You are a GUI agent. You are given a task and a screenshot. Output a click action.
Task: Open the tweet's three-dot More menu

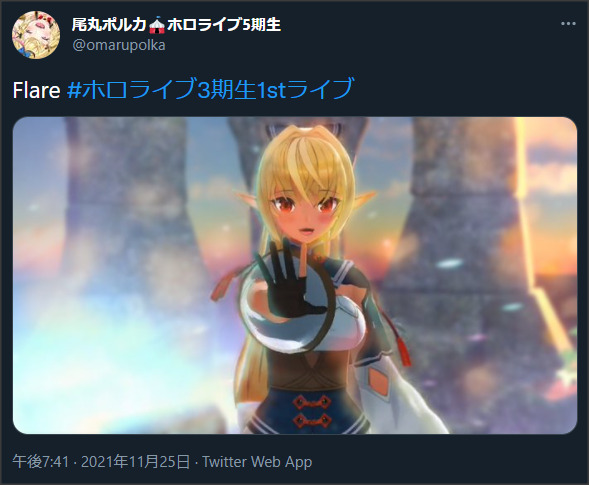(568, 24)
